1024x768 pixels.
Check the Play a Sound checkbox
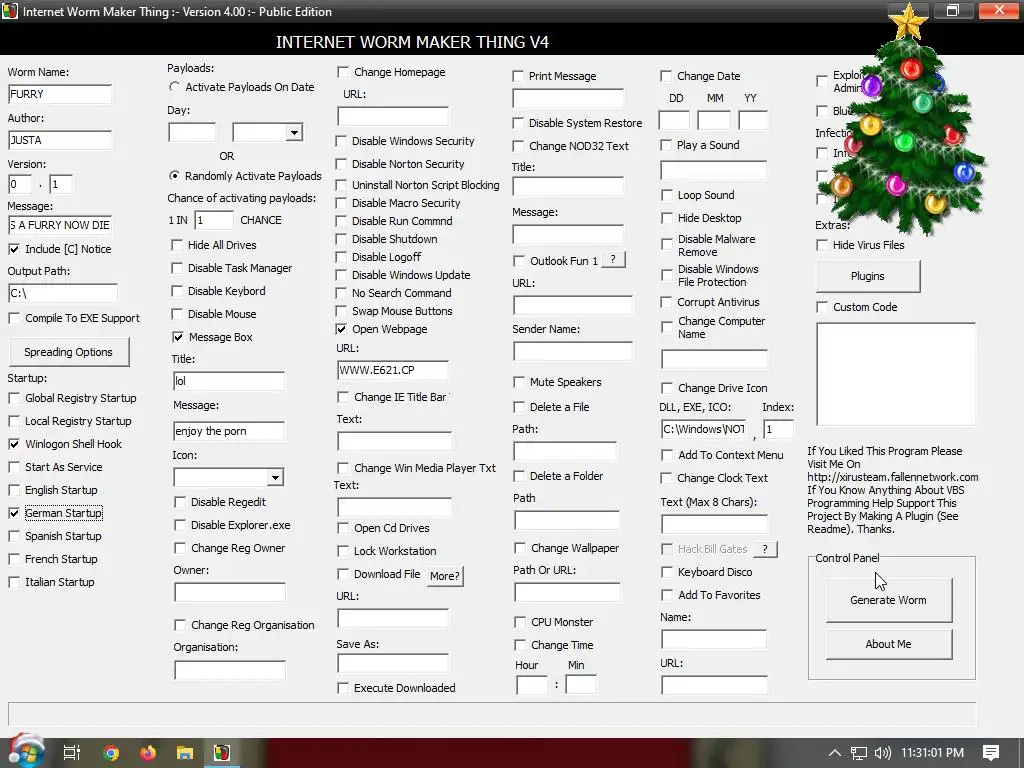tap(666, 145)
